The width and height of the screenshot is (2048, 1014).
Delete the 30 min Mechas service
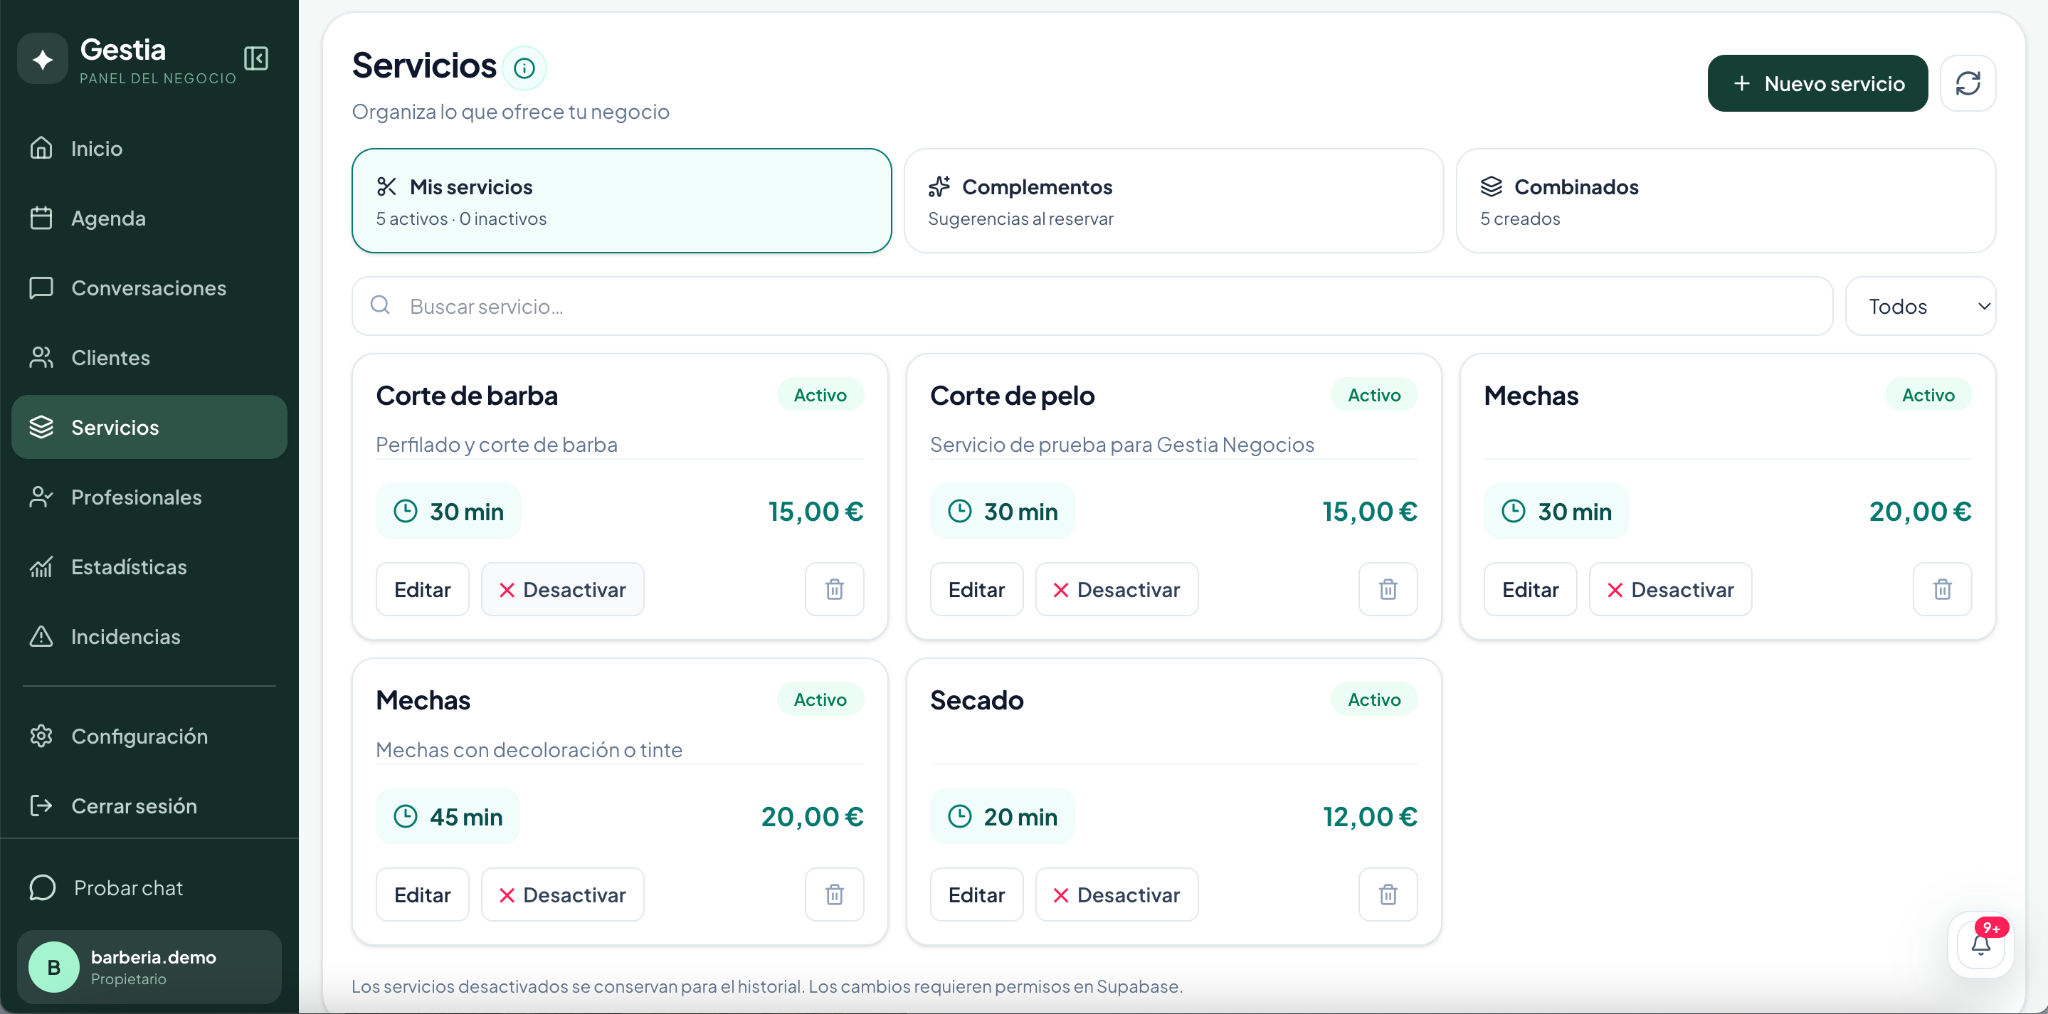(x=1942, y=589)
